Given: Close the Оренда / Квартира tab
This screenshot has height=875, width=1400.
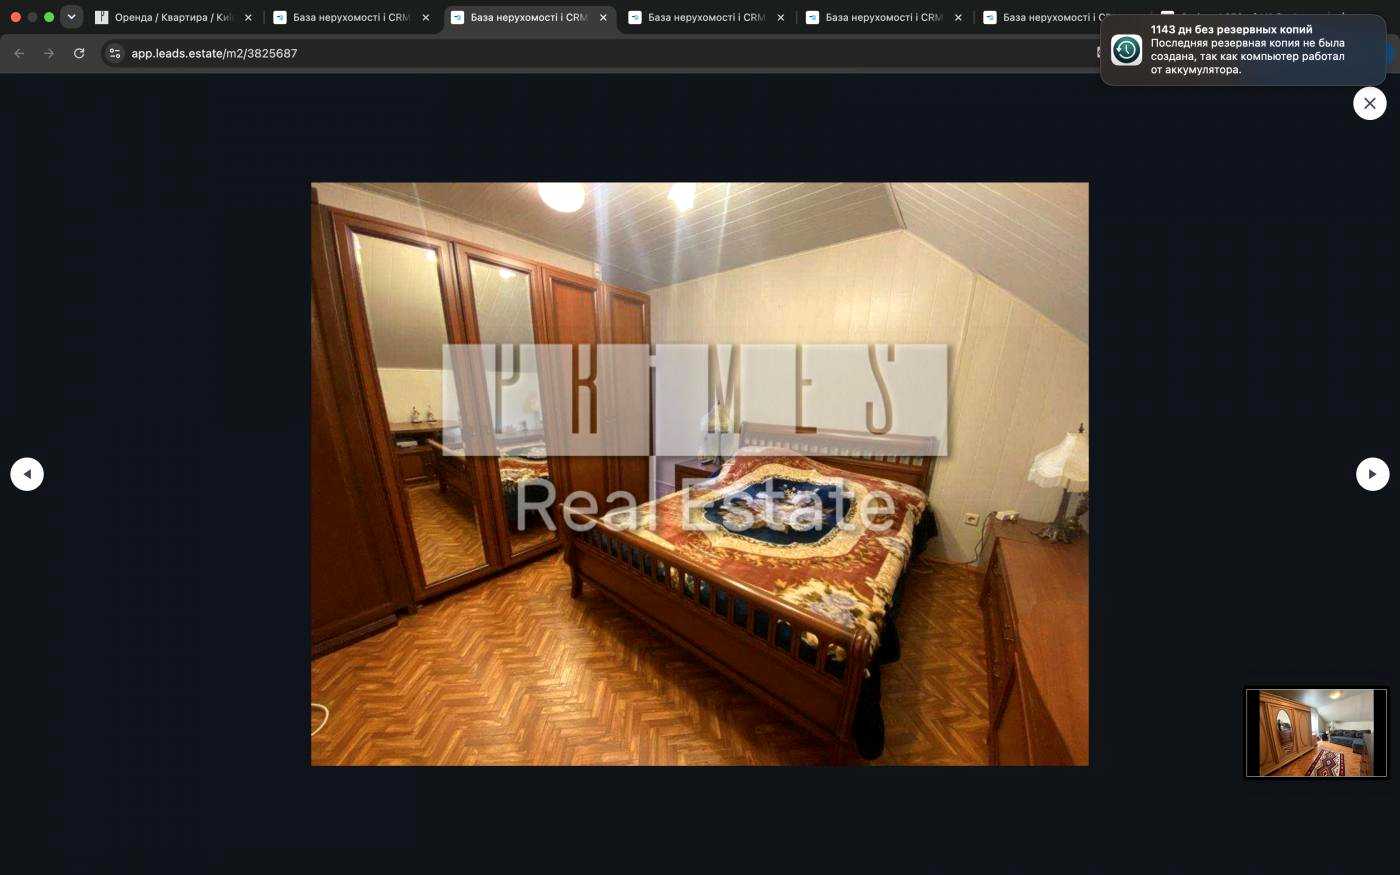Looking at the screenshot, I should [248, 17].
